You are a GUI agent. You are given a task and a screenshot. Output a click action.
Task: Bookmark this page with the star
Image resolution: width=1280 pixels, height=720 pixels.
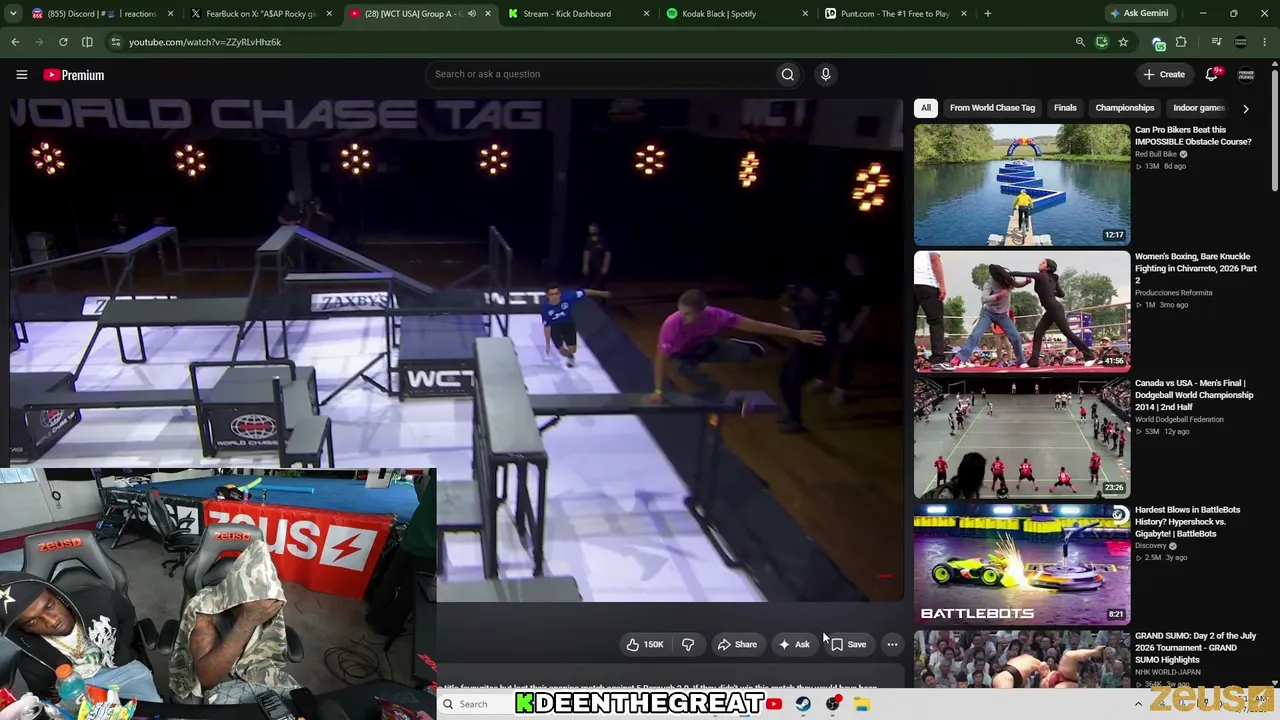[x=1123, y=42]
